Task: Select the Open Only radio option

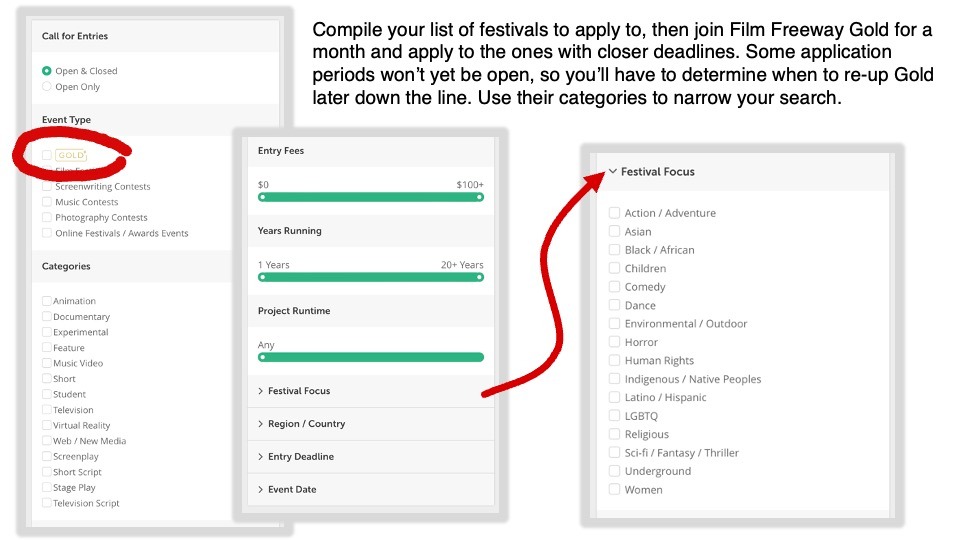Action: click(x=47, y=87)
